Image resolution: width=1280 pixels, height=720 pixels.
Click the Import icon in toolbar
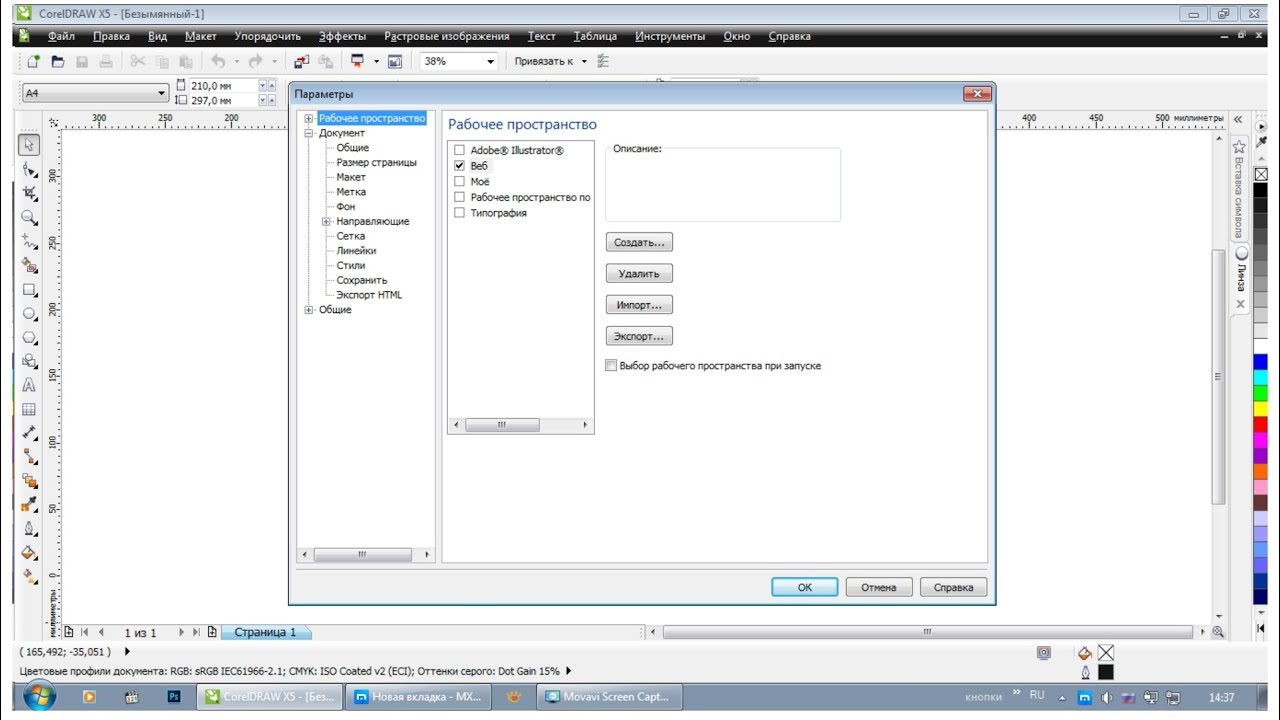301,61
